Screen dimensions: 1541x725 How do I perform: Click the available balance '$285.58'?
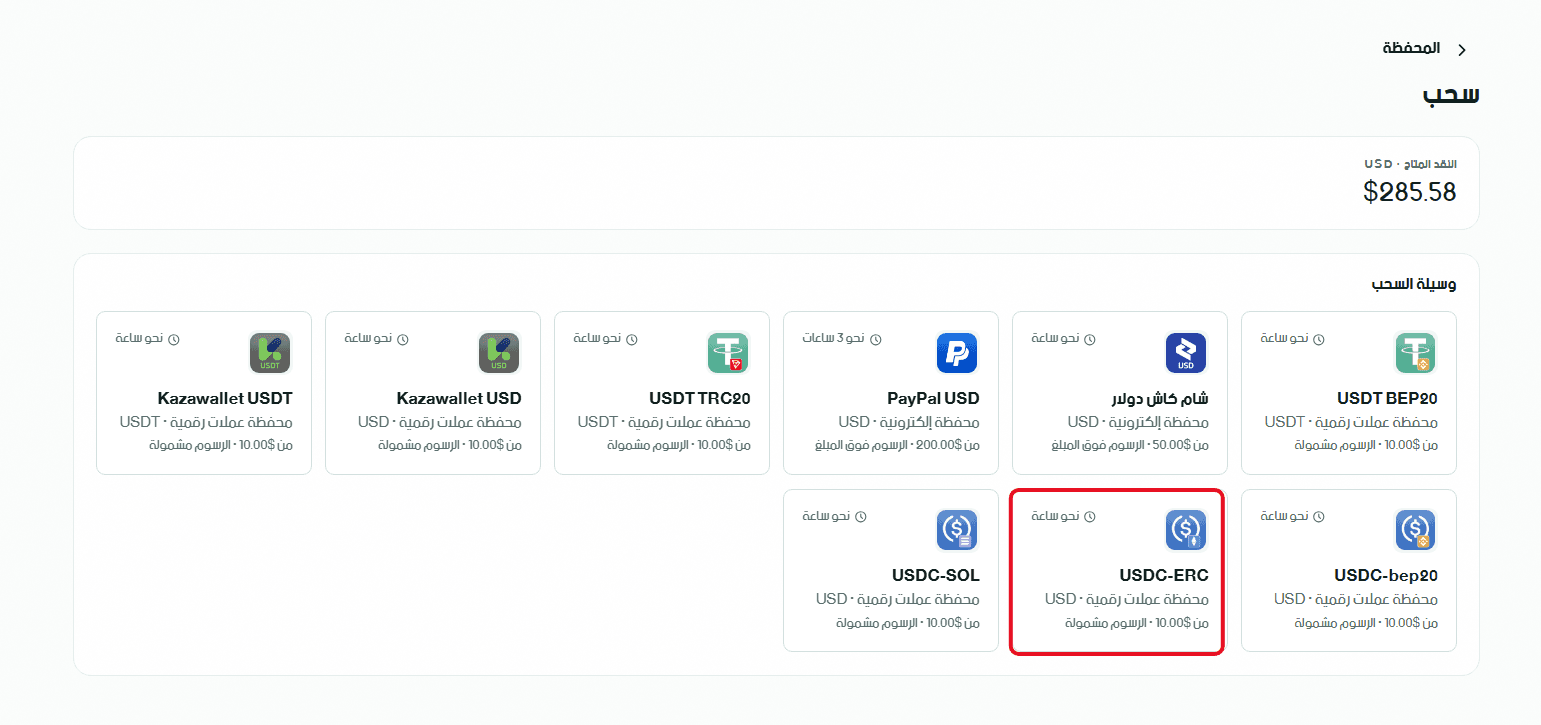coord(1410,192)
